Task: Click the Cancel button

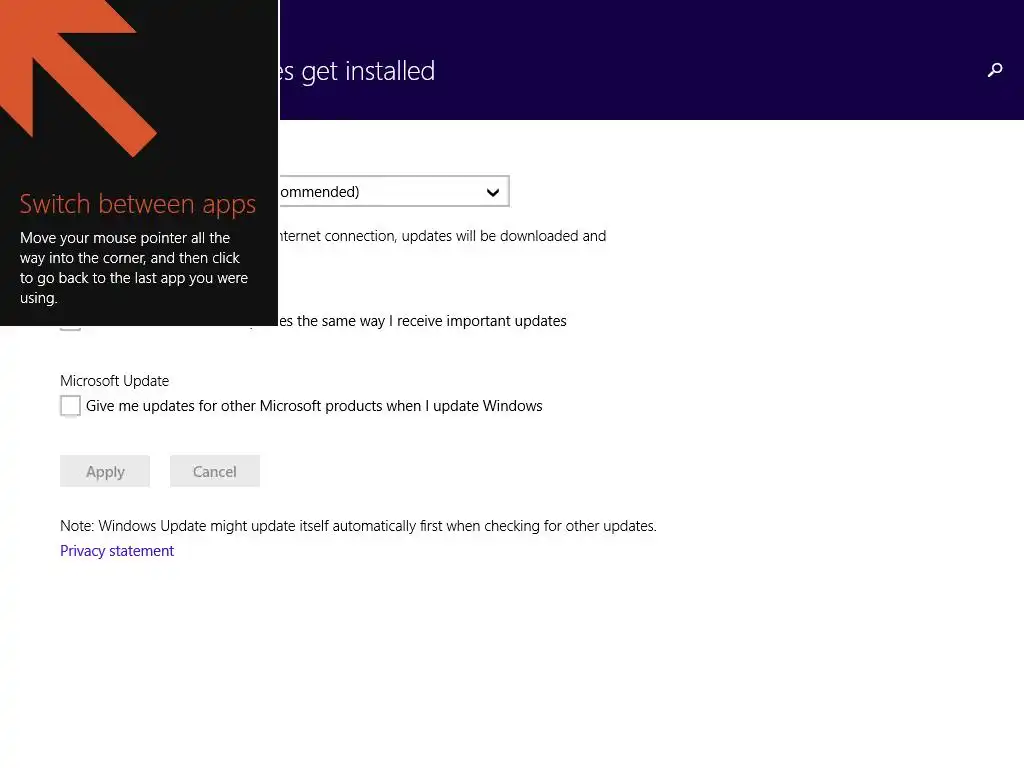Action: point(215,472)
